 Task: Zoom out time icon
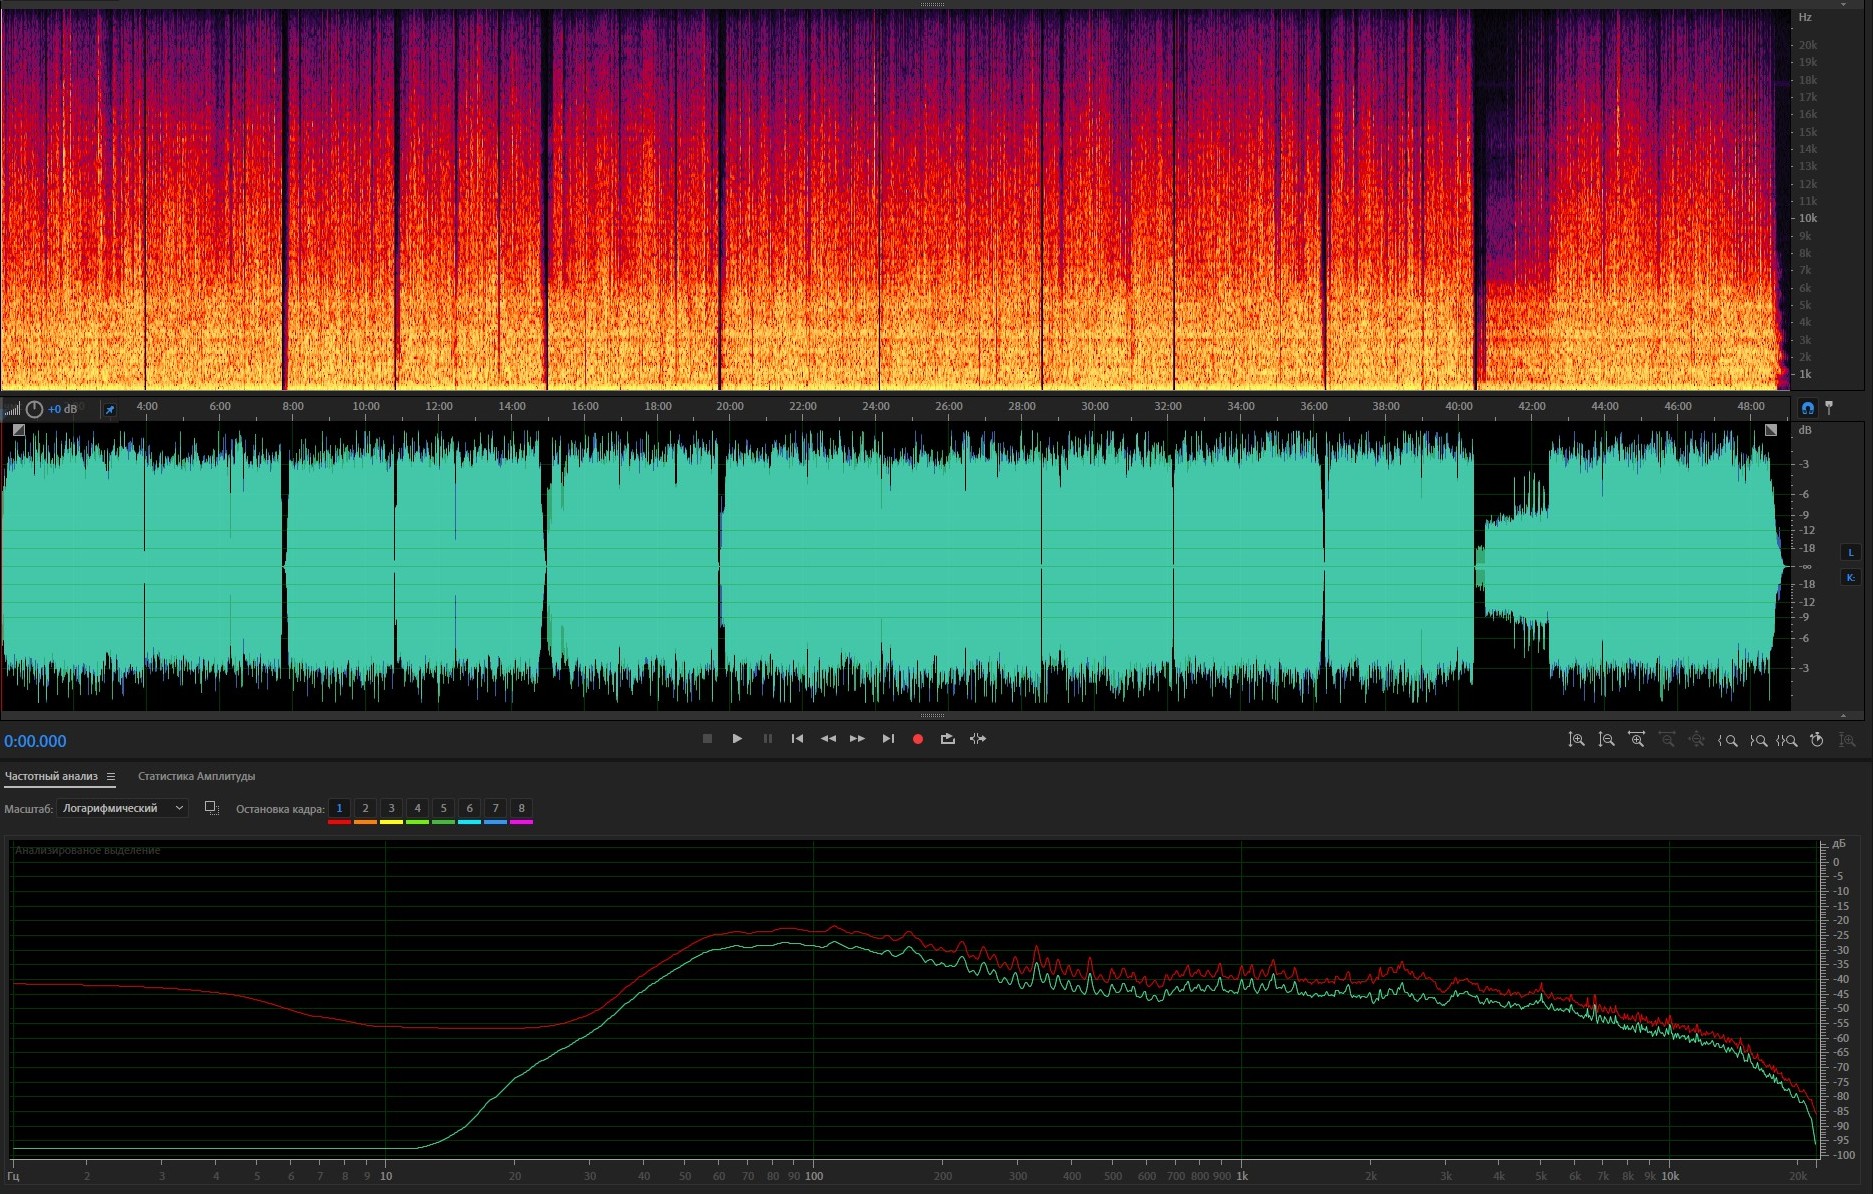[x=1667, y=740]
